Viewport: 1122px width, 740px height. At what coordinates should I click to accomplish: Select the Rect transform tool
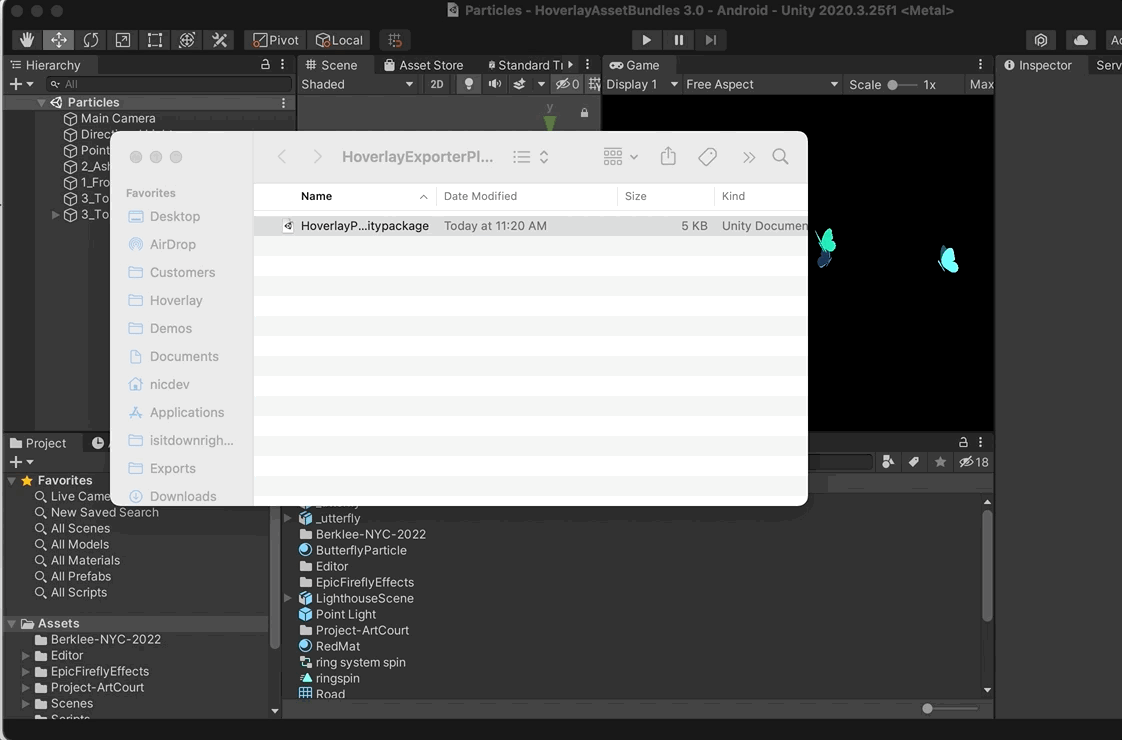pos(155,40)
